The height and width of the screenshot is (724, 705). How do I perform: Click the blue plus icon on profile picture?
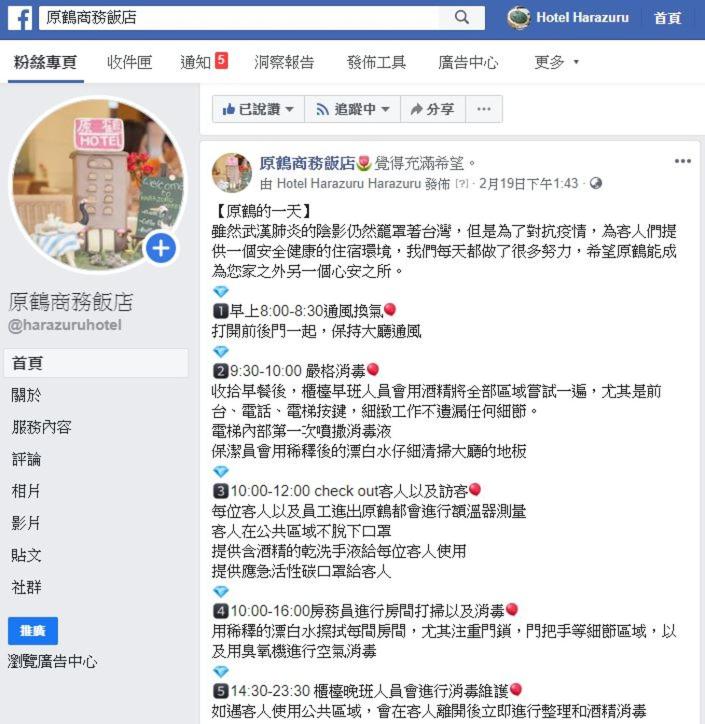point(161,248)
